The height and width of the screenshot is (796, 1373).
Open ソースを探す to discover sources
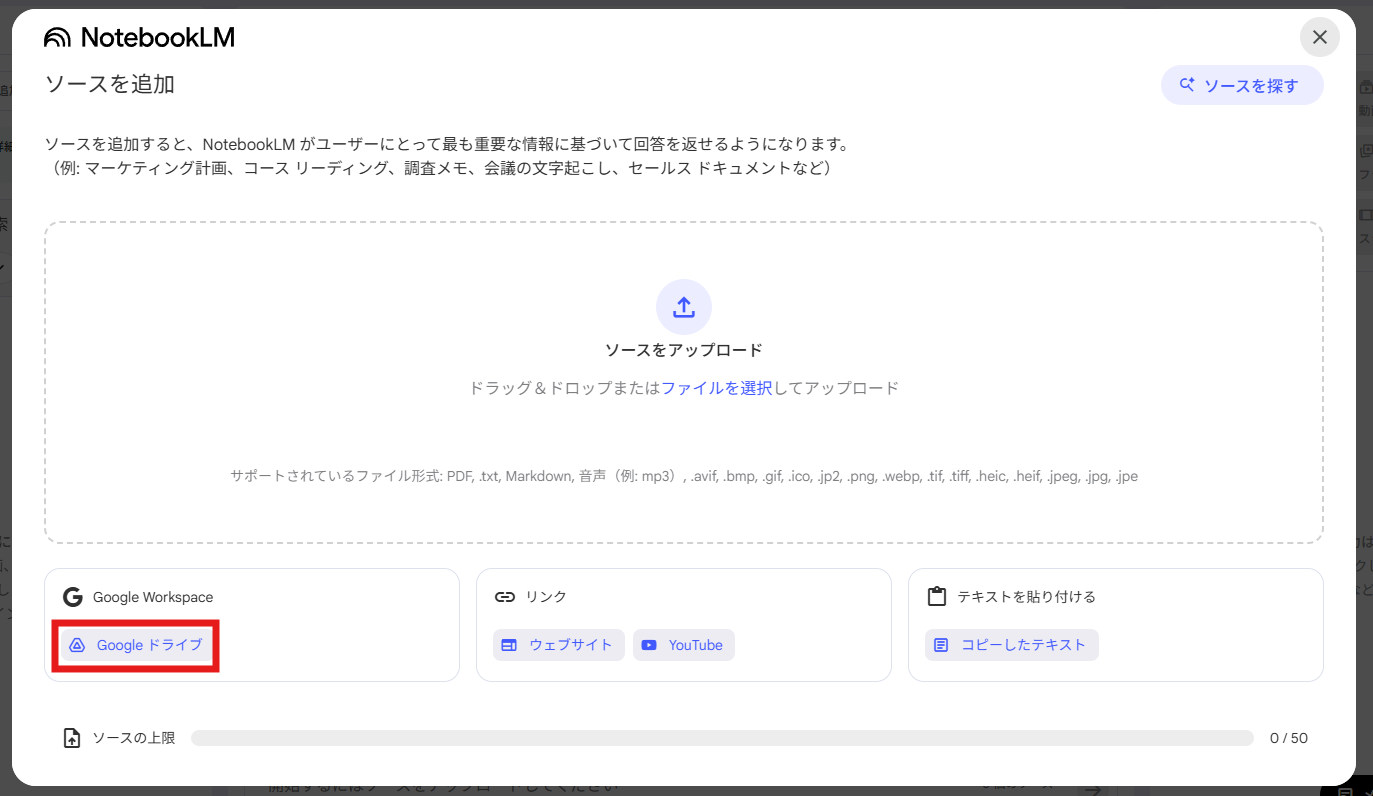click(x=1242, y=85)
